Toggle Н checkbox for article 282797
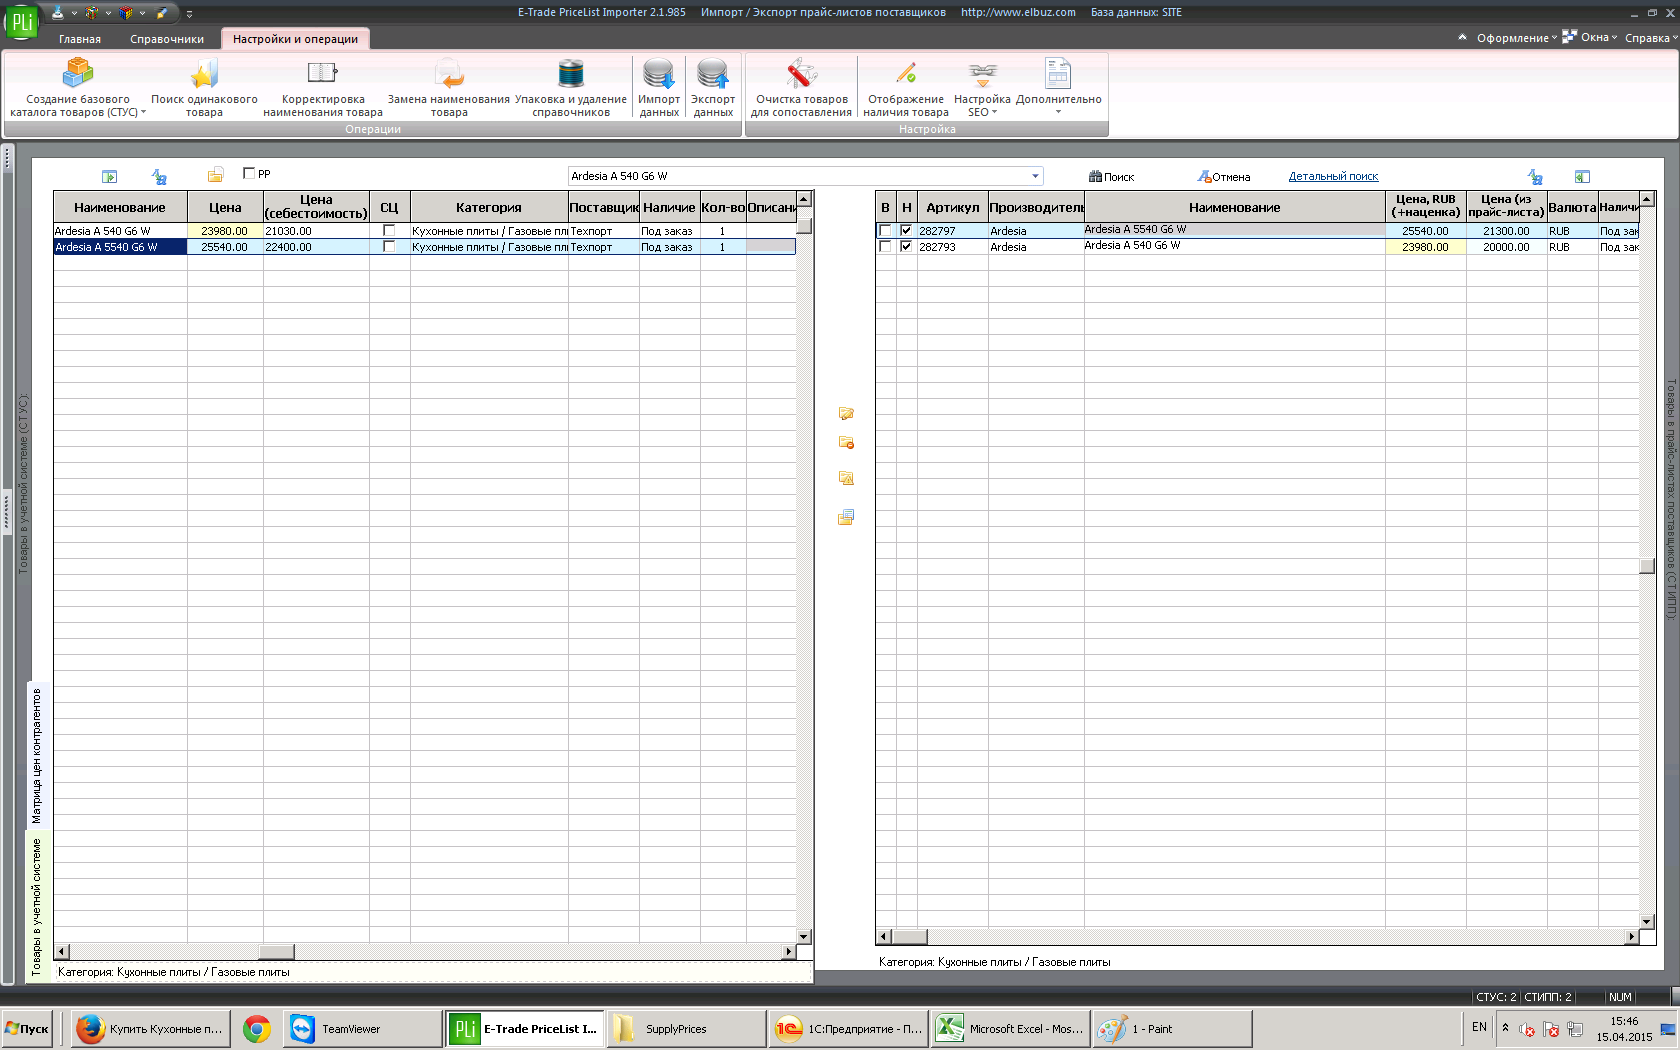1680x1050 pixels. pos(906,231)
